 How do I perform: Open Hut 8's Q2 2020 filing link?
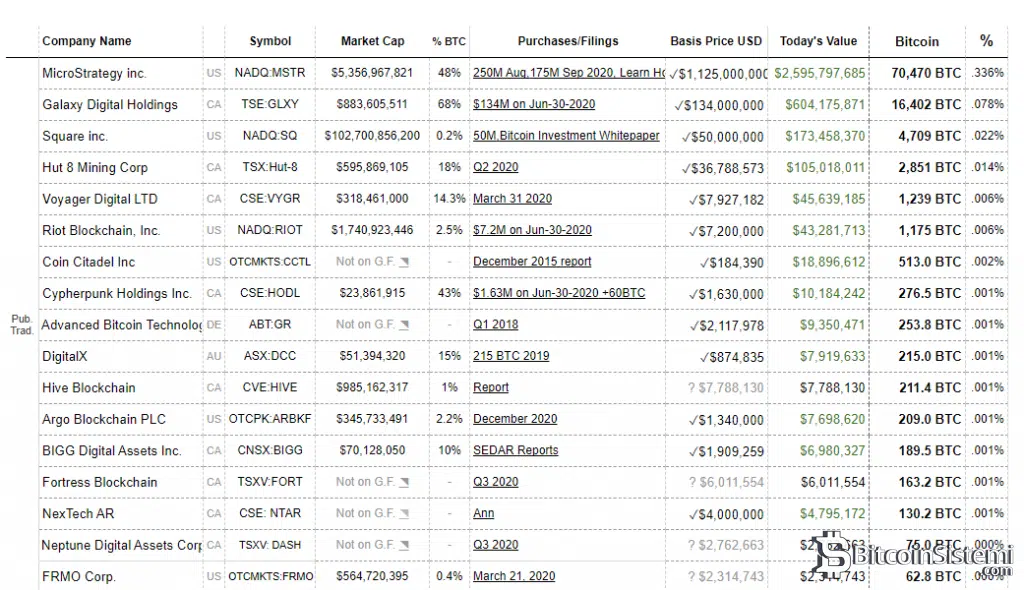click(x=496, y=168)
